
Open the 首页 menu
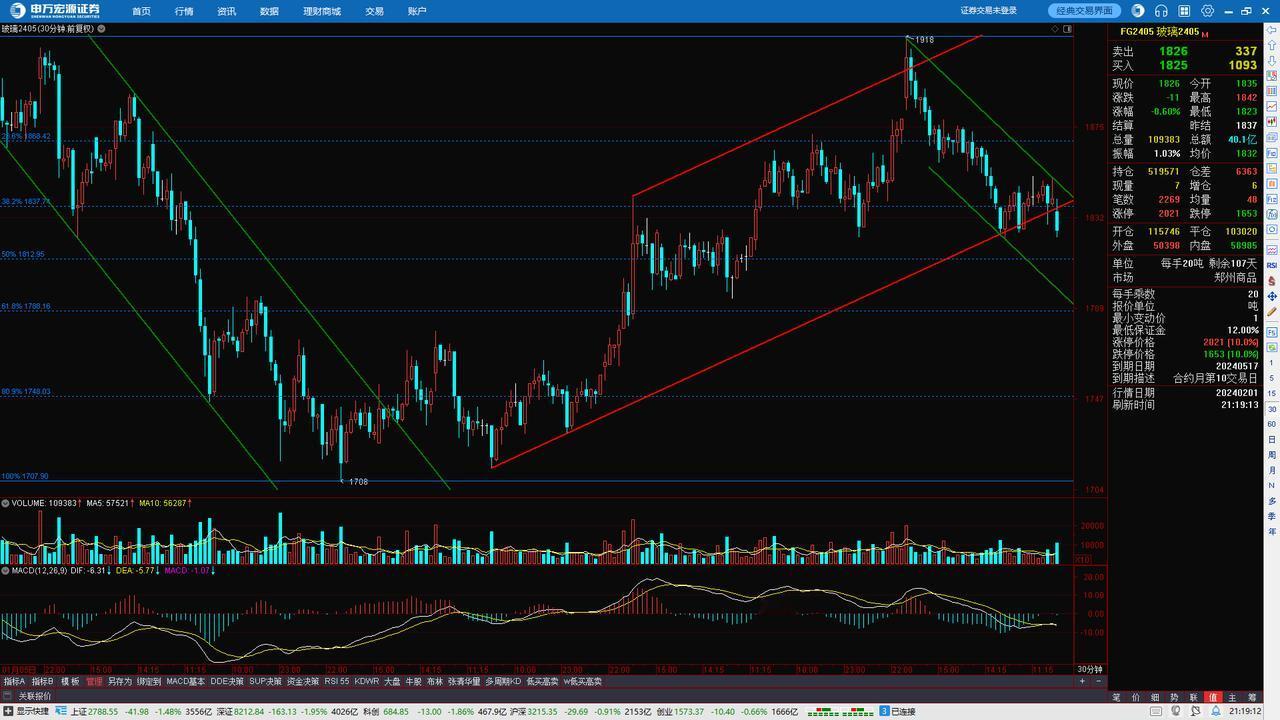(141, 11)
